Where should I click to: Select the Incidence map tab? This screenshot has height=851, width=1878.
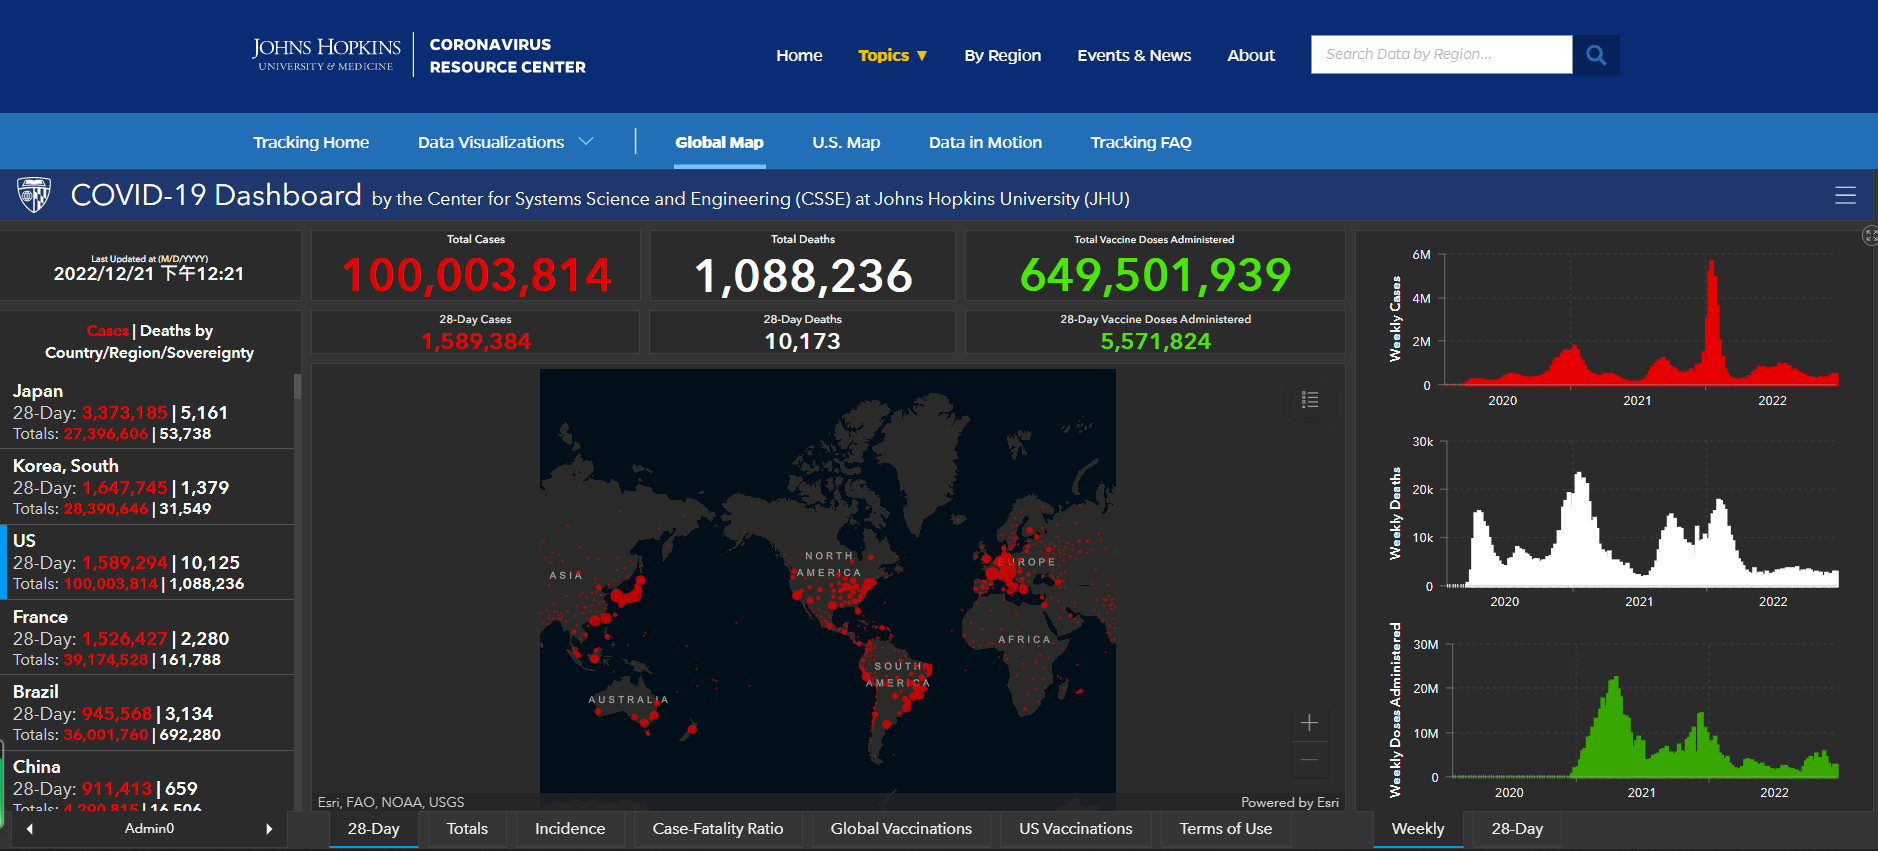(569, 829)
